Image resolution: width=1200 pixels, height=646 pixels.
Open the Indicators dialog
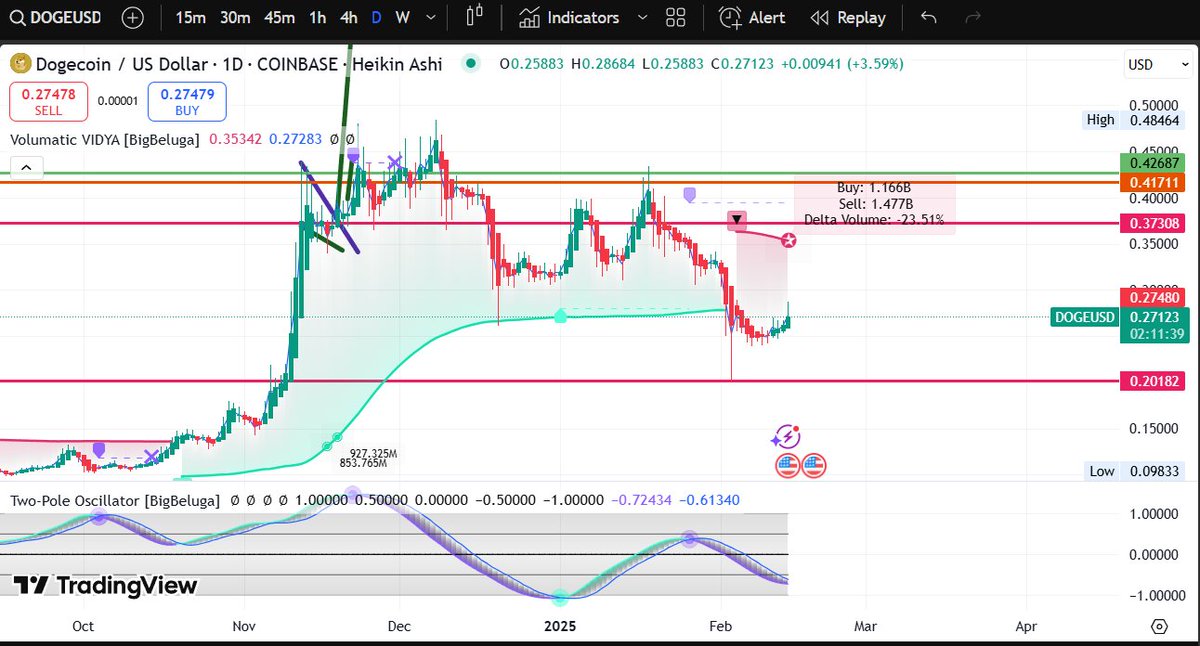570,18
